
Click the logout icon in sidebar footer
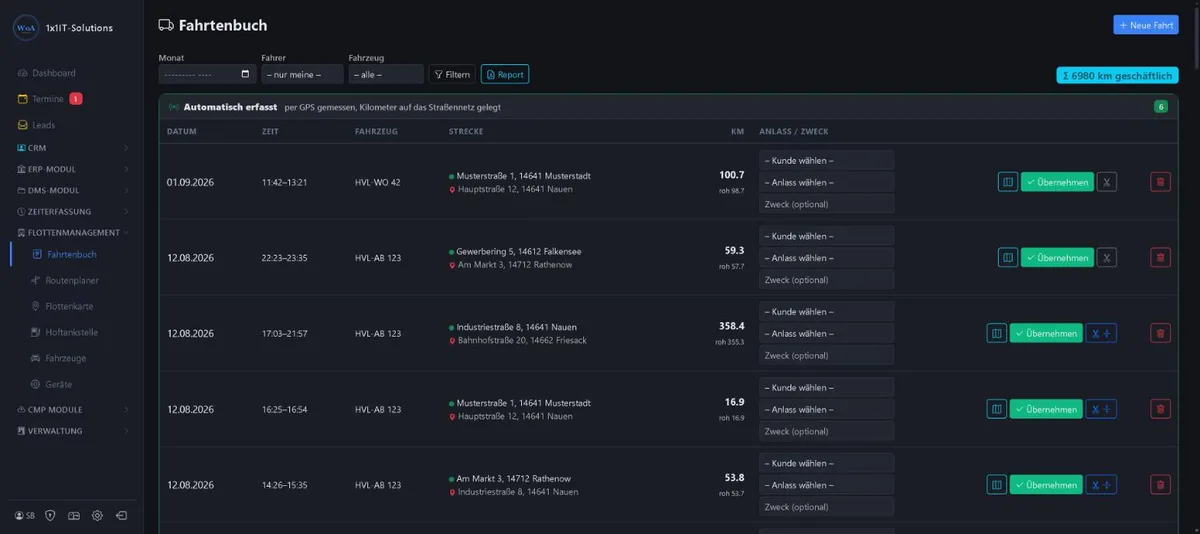coord(121,516)
